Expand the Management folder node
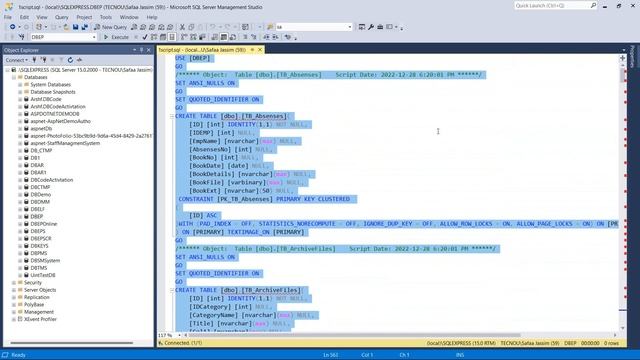Viewport: 640px width, 360px height. pyautogui.click(x=13, y=312)
